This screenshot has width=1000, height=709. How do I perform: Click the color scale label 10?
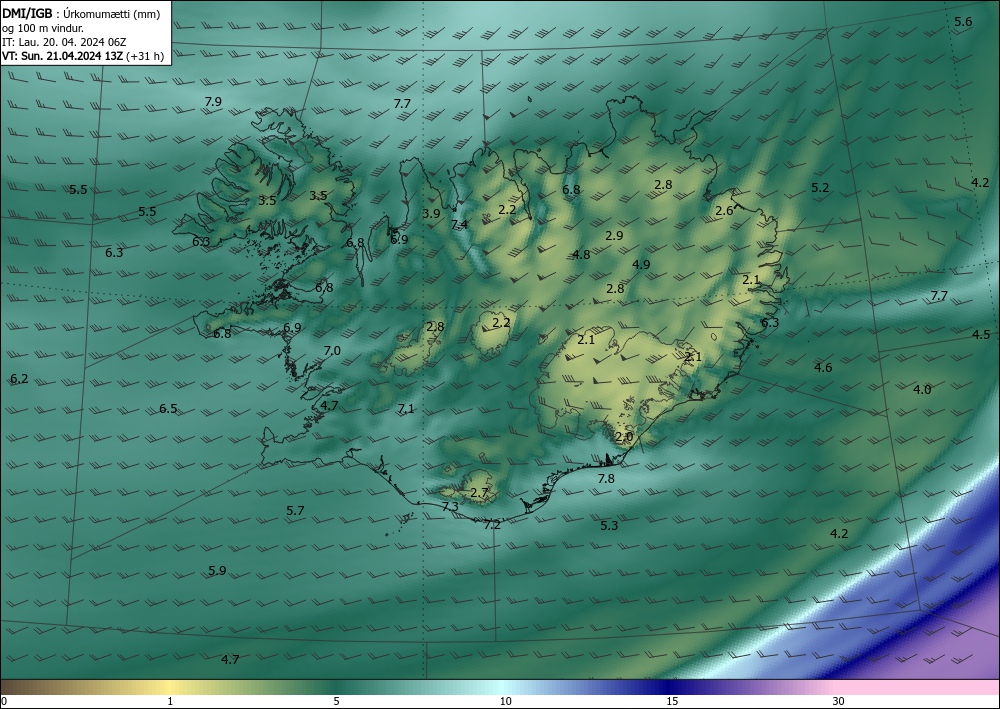pos(506,701)
